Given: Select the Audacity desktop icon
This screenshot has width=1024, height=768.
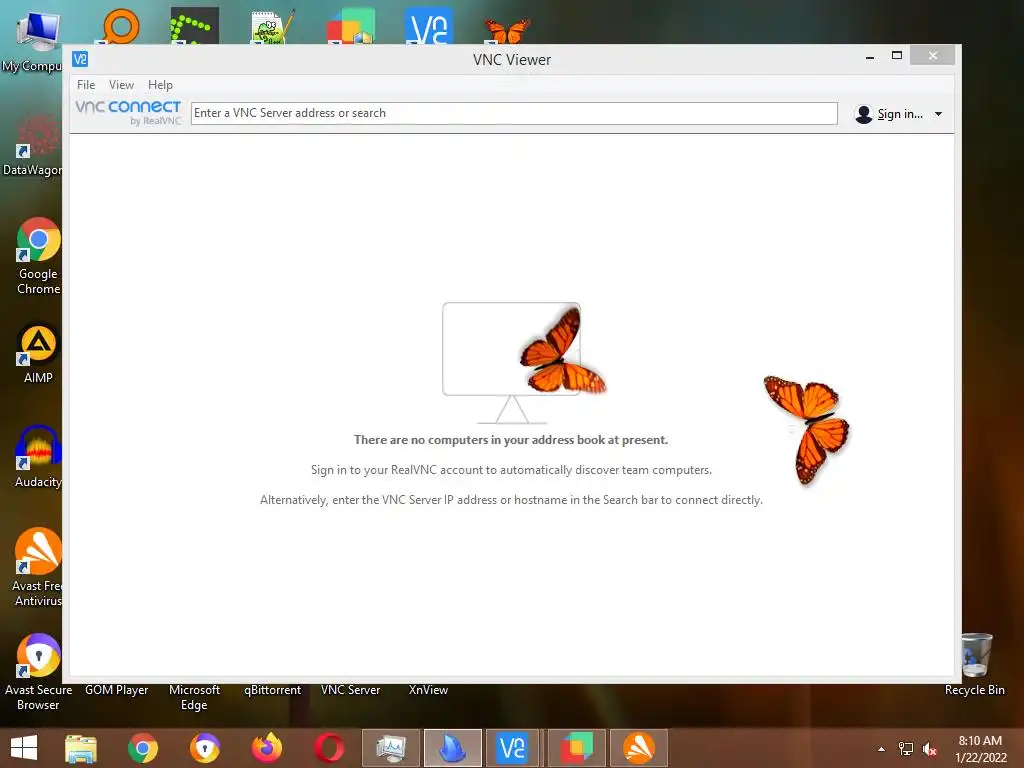Looking at the screenshot, I should [x=39, y=456].
